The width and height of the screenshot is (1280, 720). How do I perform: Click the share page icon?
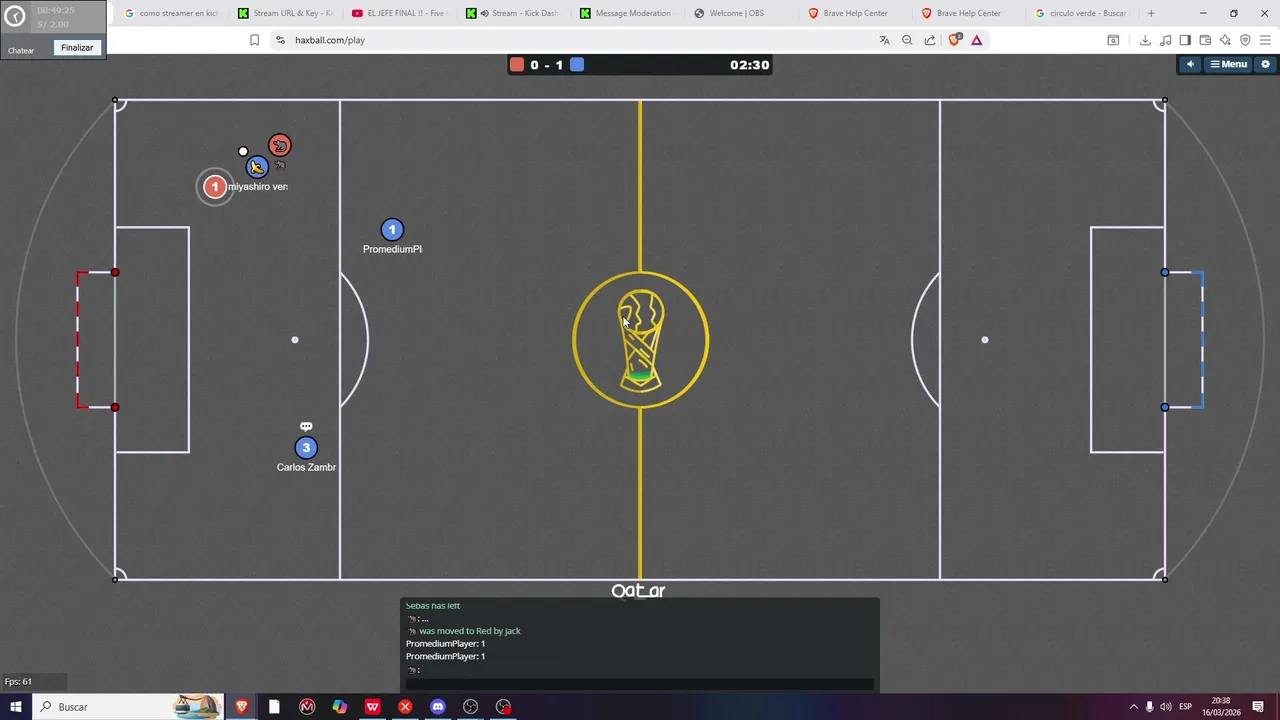930,40
